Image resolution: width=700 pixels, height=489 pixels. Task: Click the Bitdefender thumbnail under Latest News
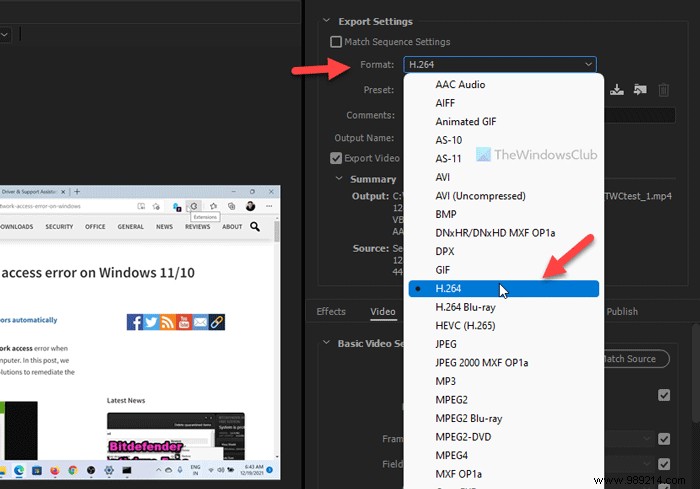click(x=175, y=436)
